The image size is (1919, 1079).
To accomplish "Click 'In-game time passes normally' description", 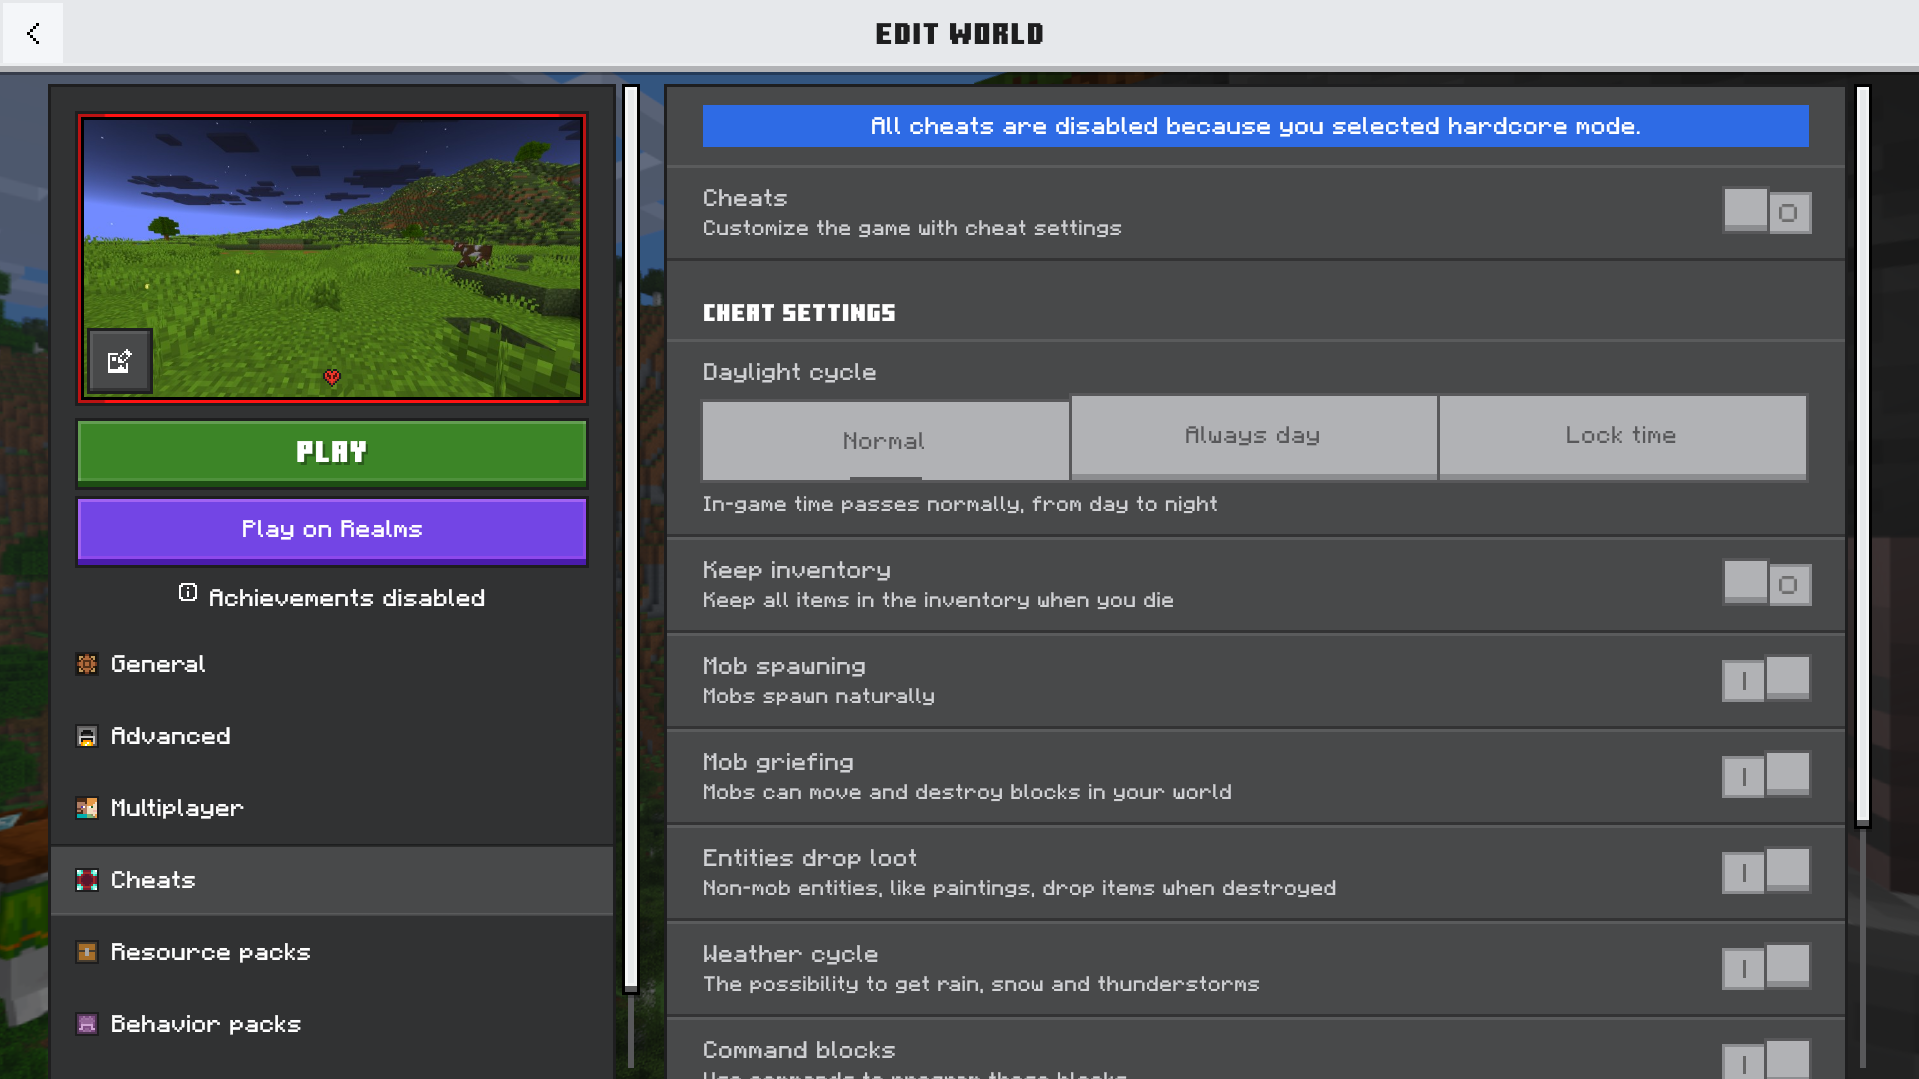I will 960,504.
